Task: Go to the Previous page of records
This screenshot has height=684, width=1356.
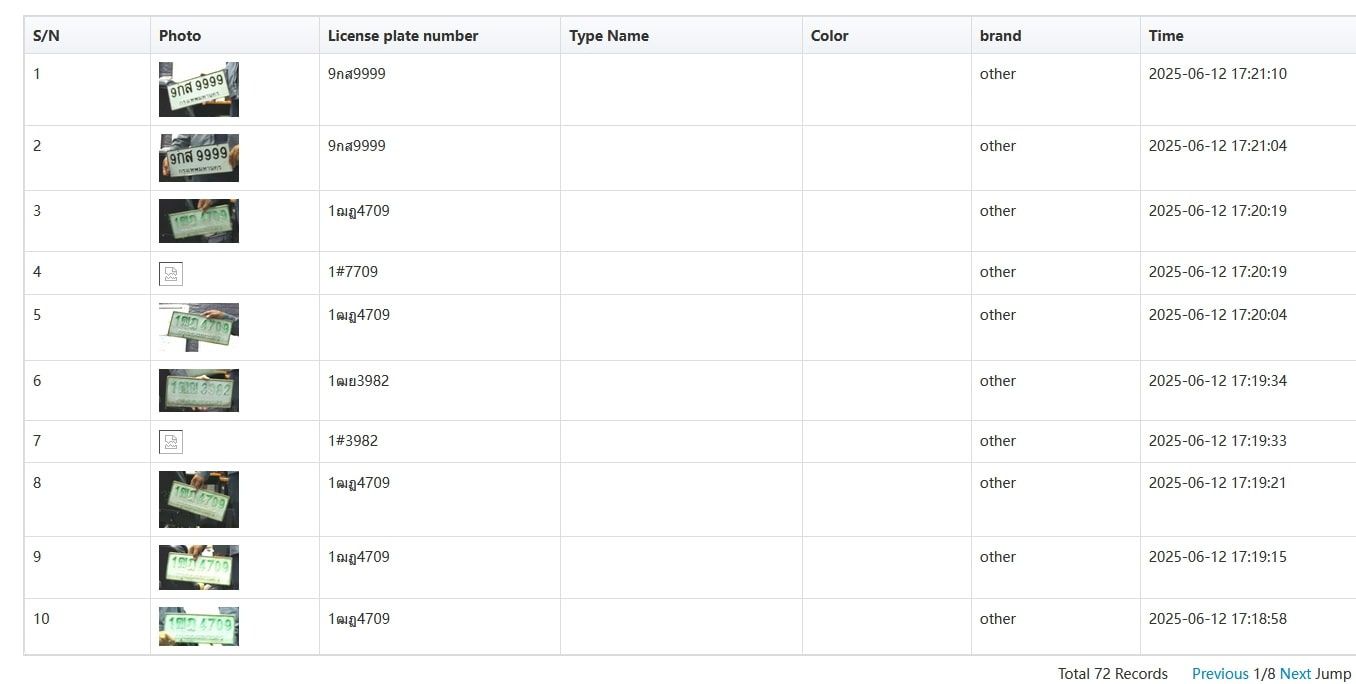Action: point(1220,673)
